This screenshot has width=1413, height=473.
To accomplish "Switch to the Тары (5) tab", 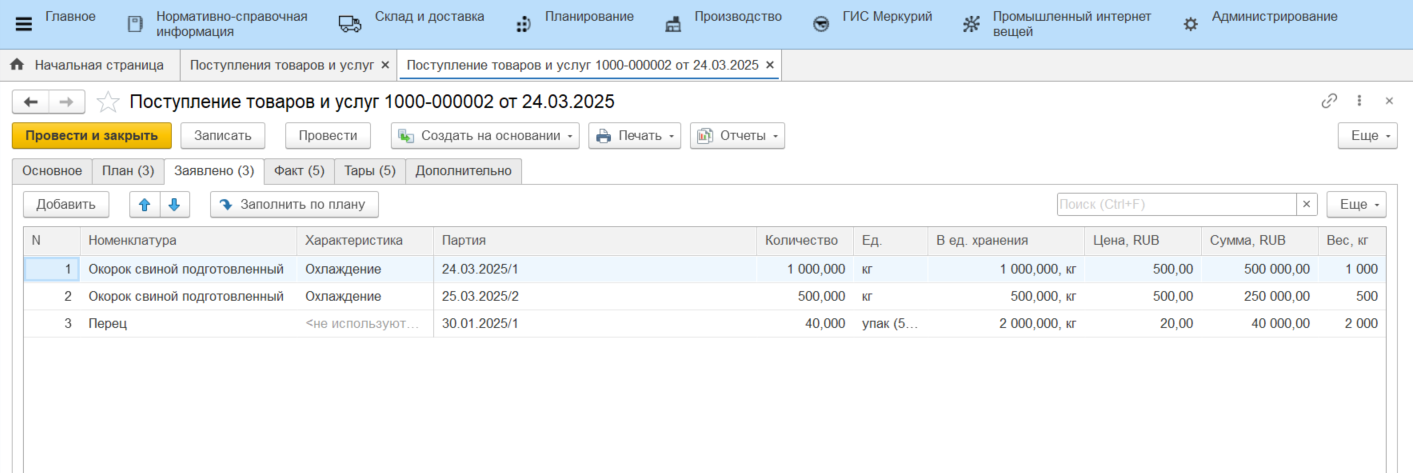I will tap(370, 171).
